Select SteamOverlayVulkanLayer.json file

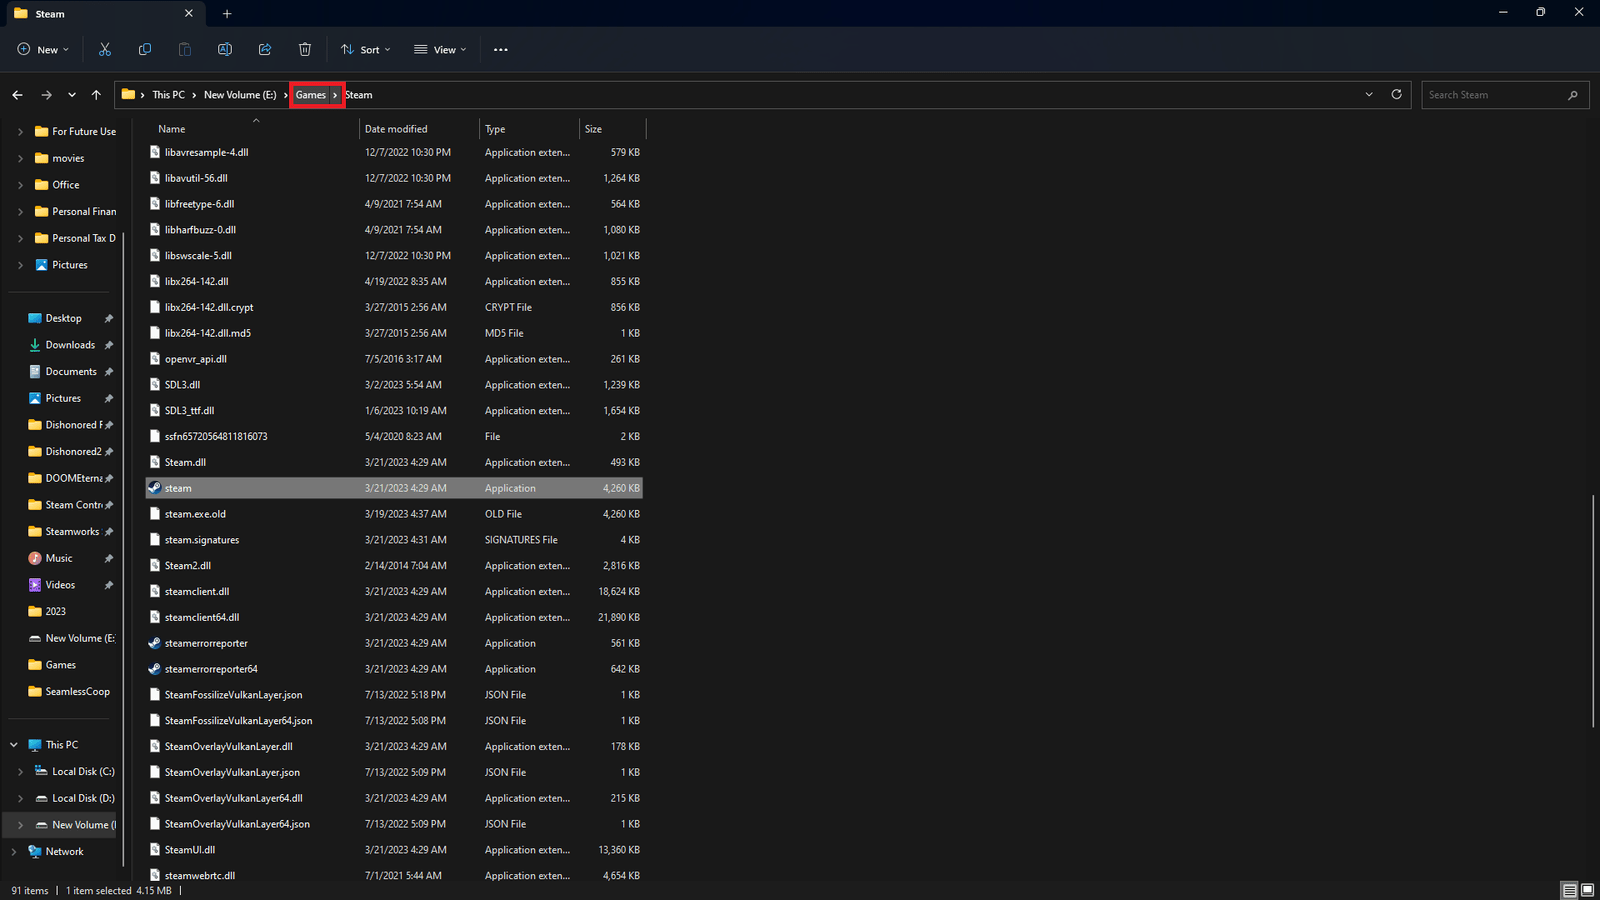[x=394, y=772]
